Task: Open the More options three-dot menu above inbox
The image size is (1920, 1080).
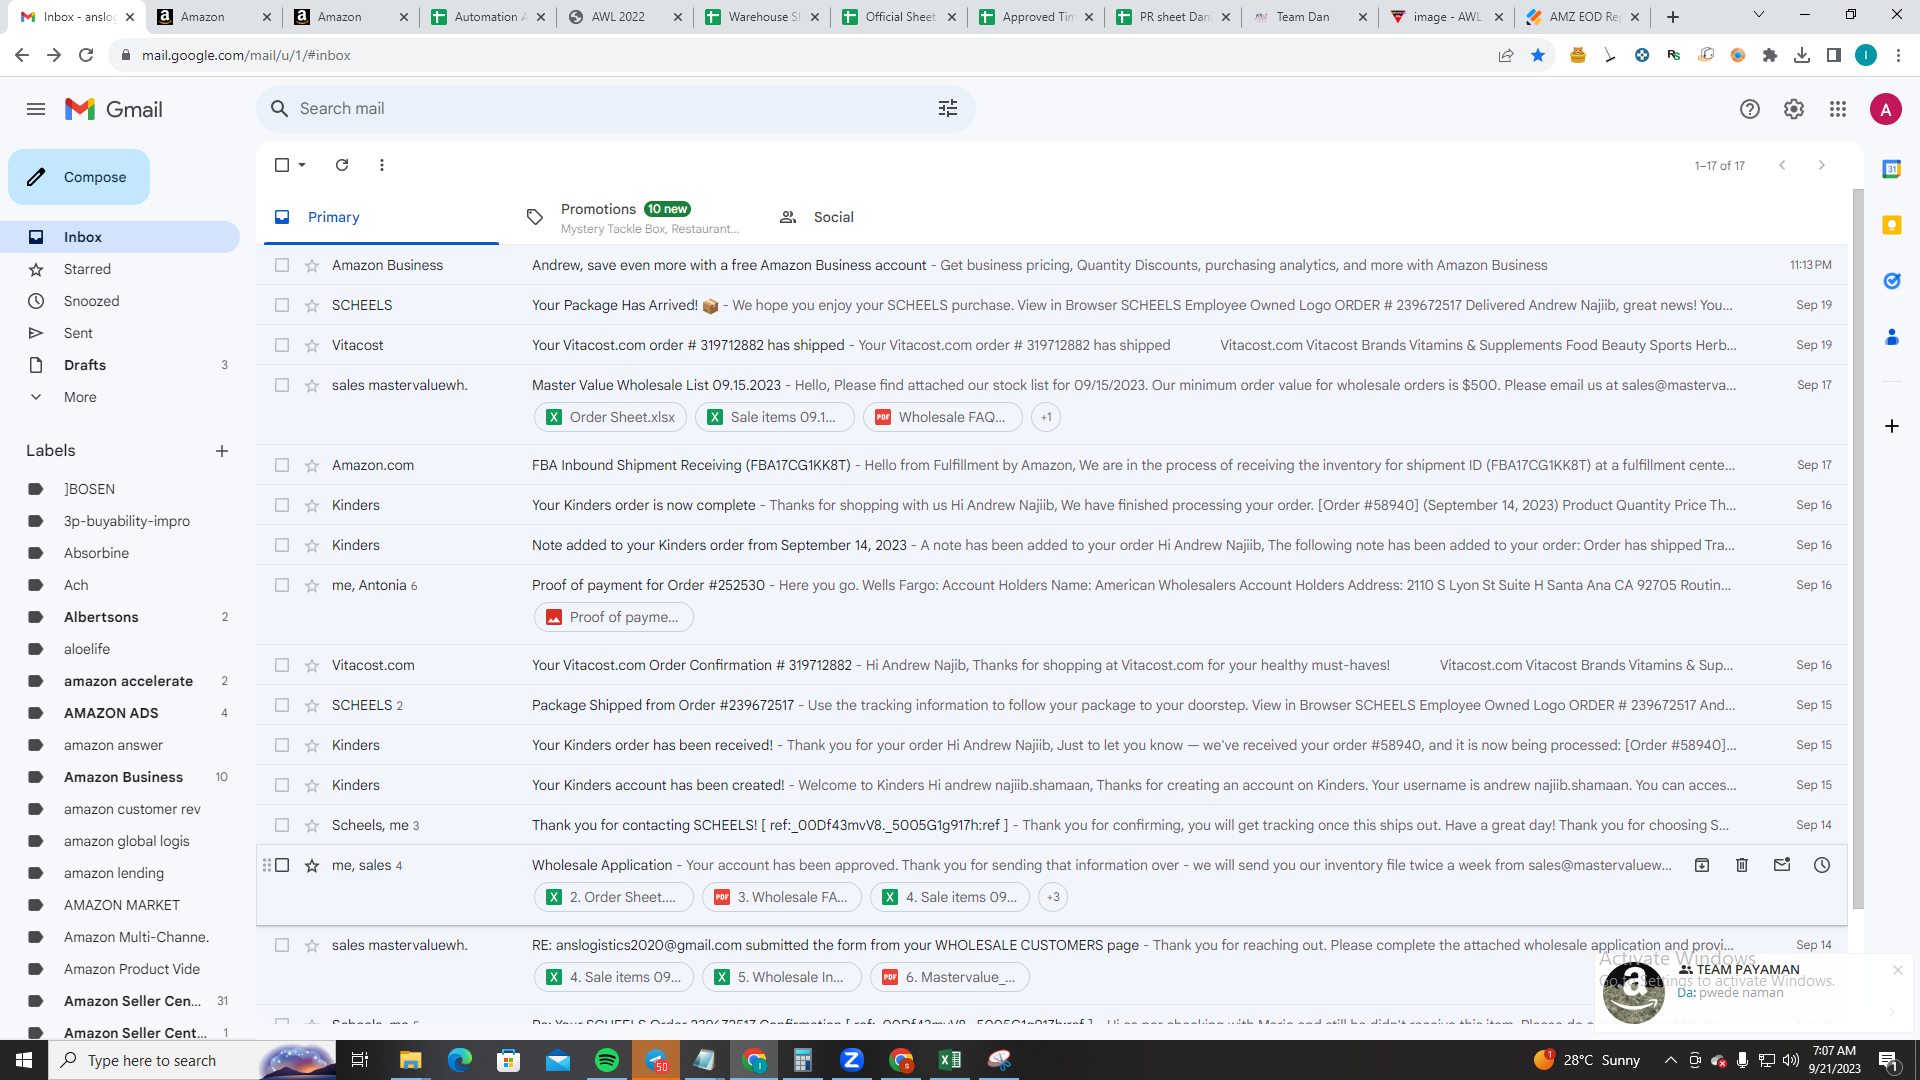Action: coord(382,165)
